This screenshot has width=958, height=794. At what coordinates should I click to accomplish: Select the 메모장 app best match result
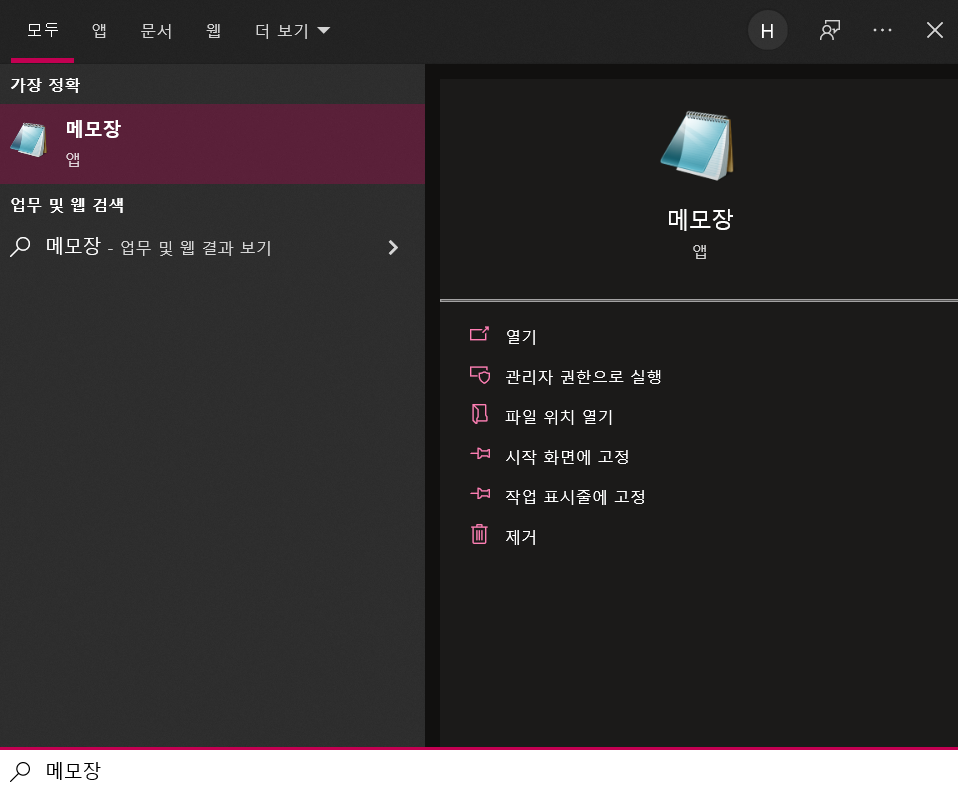click(x=212, y=144)
